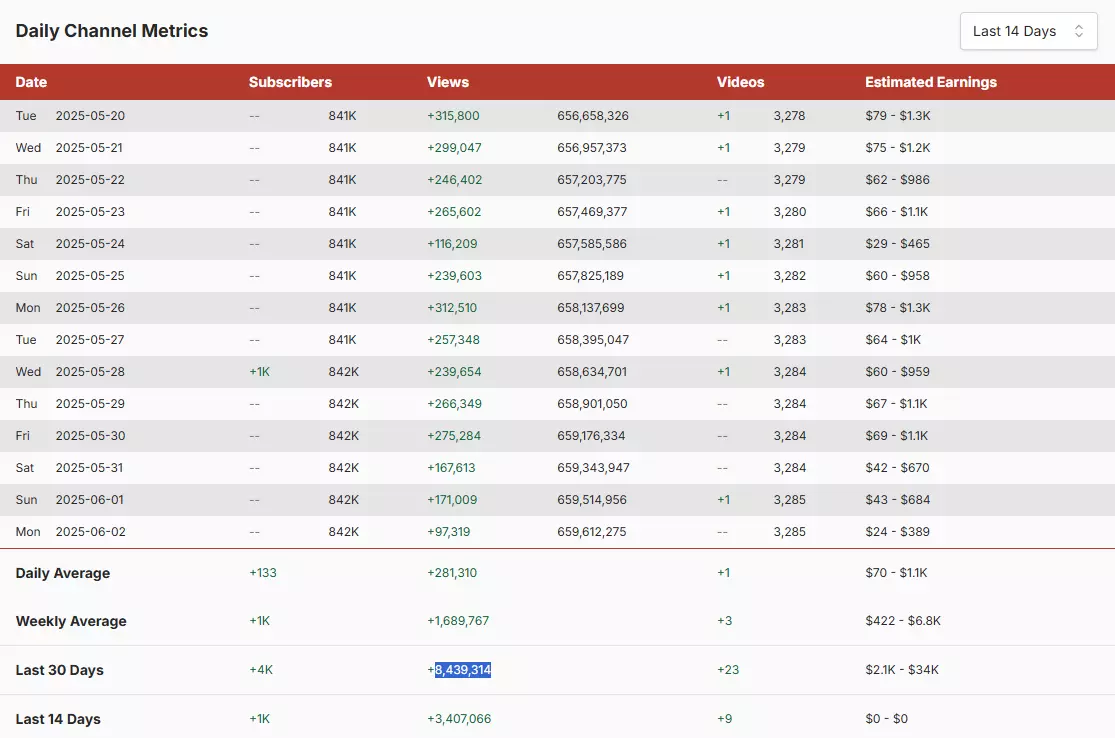Click the Daily Channel Metrics heading
Image resolution: width=1115 pixels, height=738 pixels.
coord(112,31)
